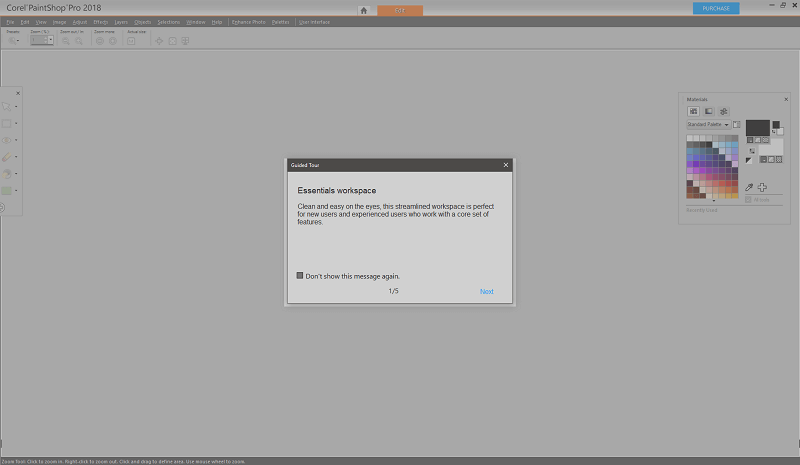
Task: Click the small foreground color box
Action: point(776,125)
